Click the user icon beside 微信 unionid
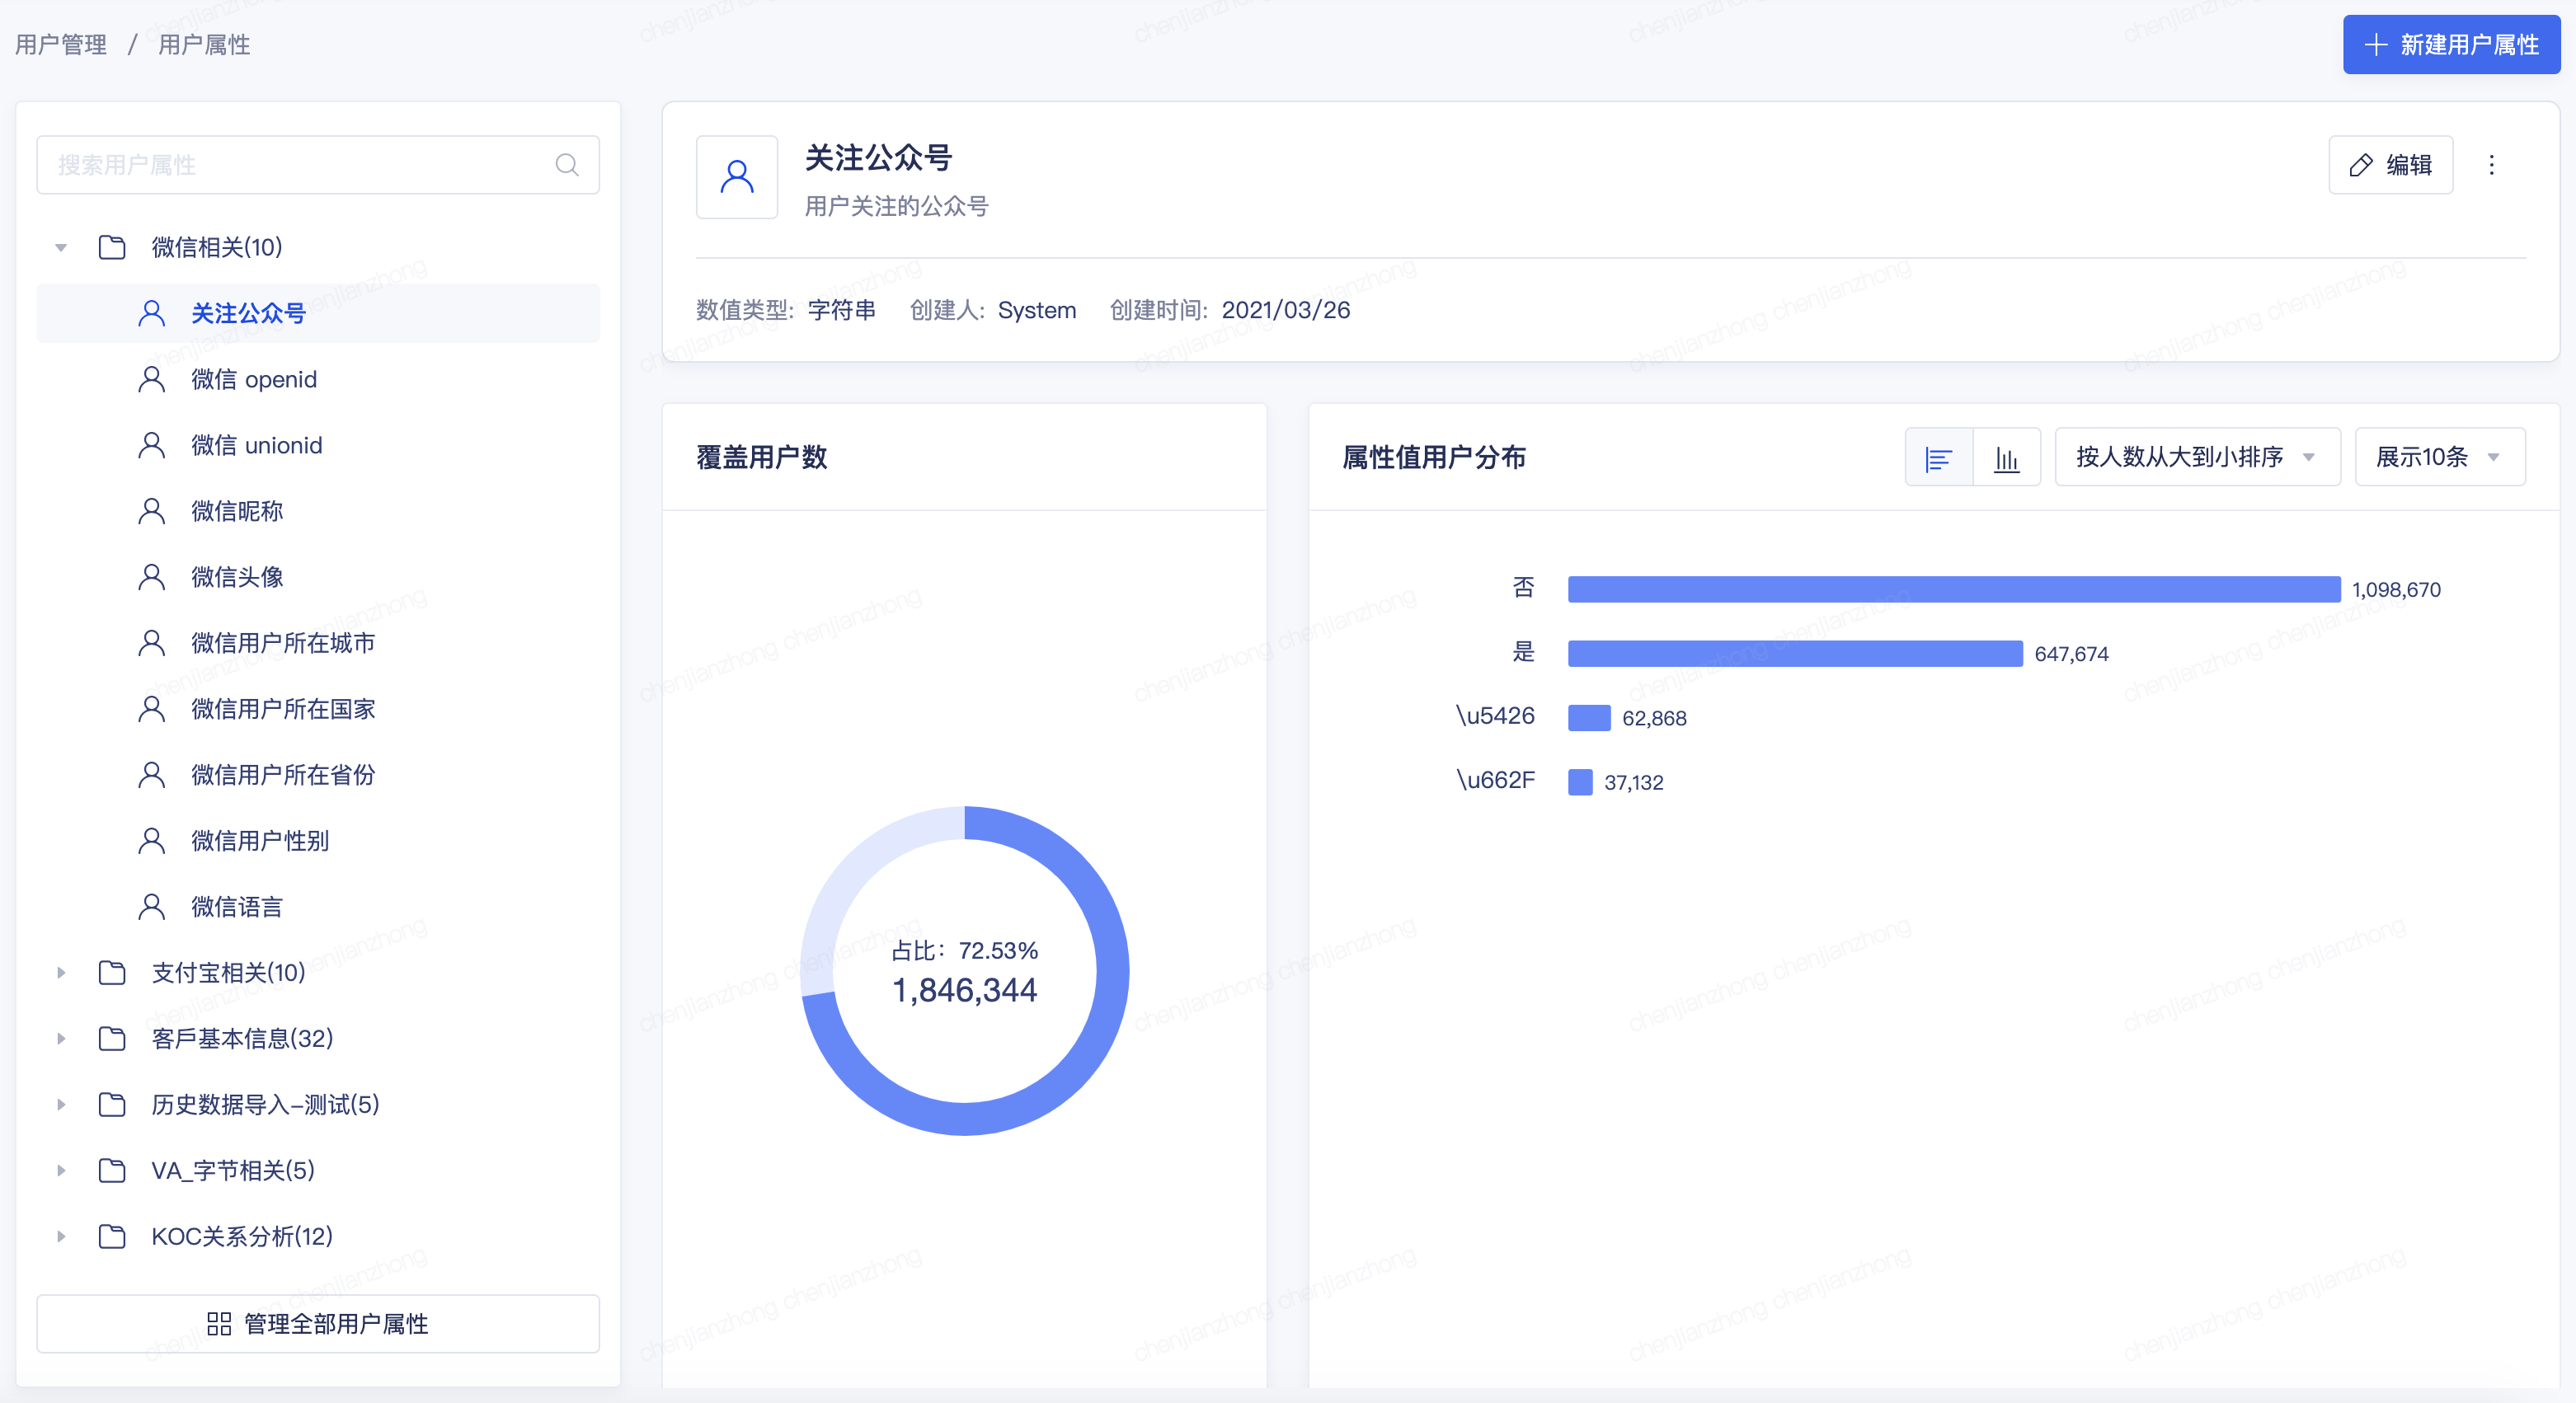Screen dimensions: 2576x1403 (151, 445)
